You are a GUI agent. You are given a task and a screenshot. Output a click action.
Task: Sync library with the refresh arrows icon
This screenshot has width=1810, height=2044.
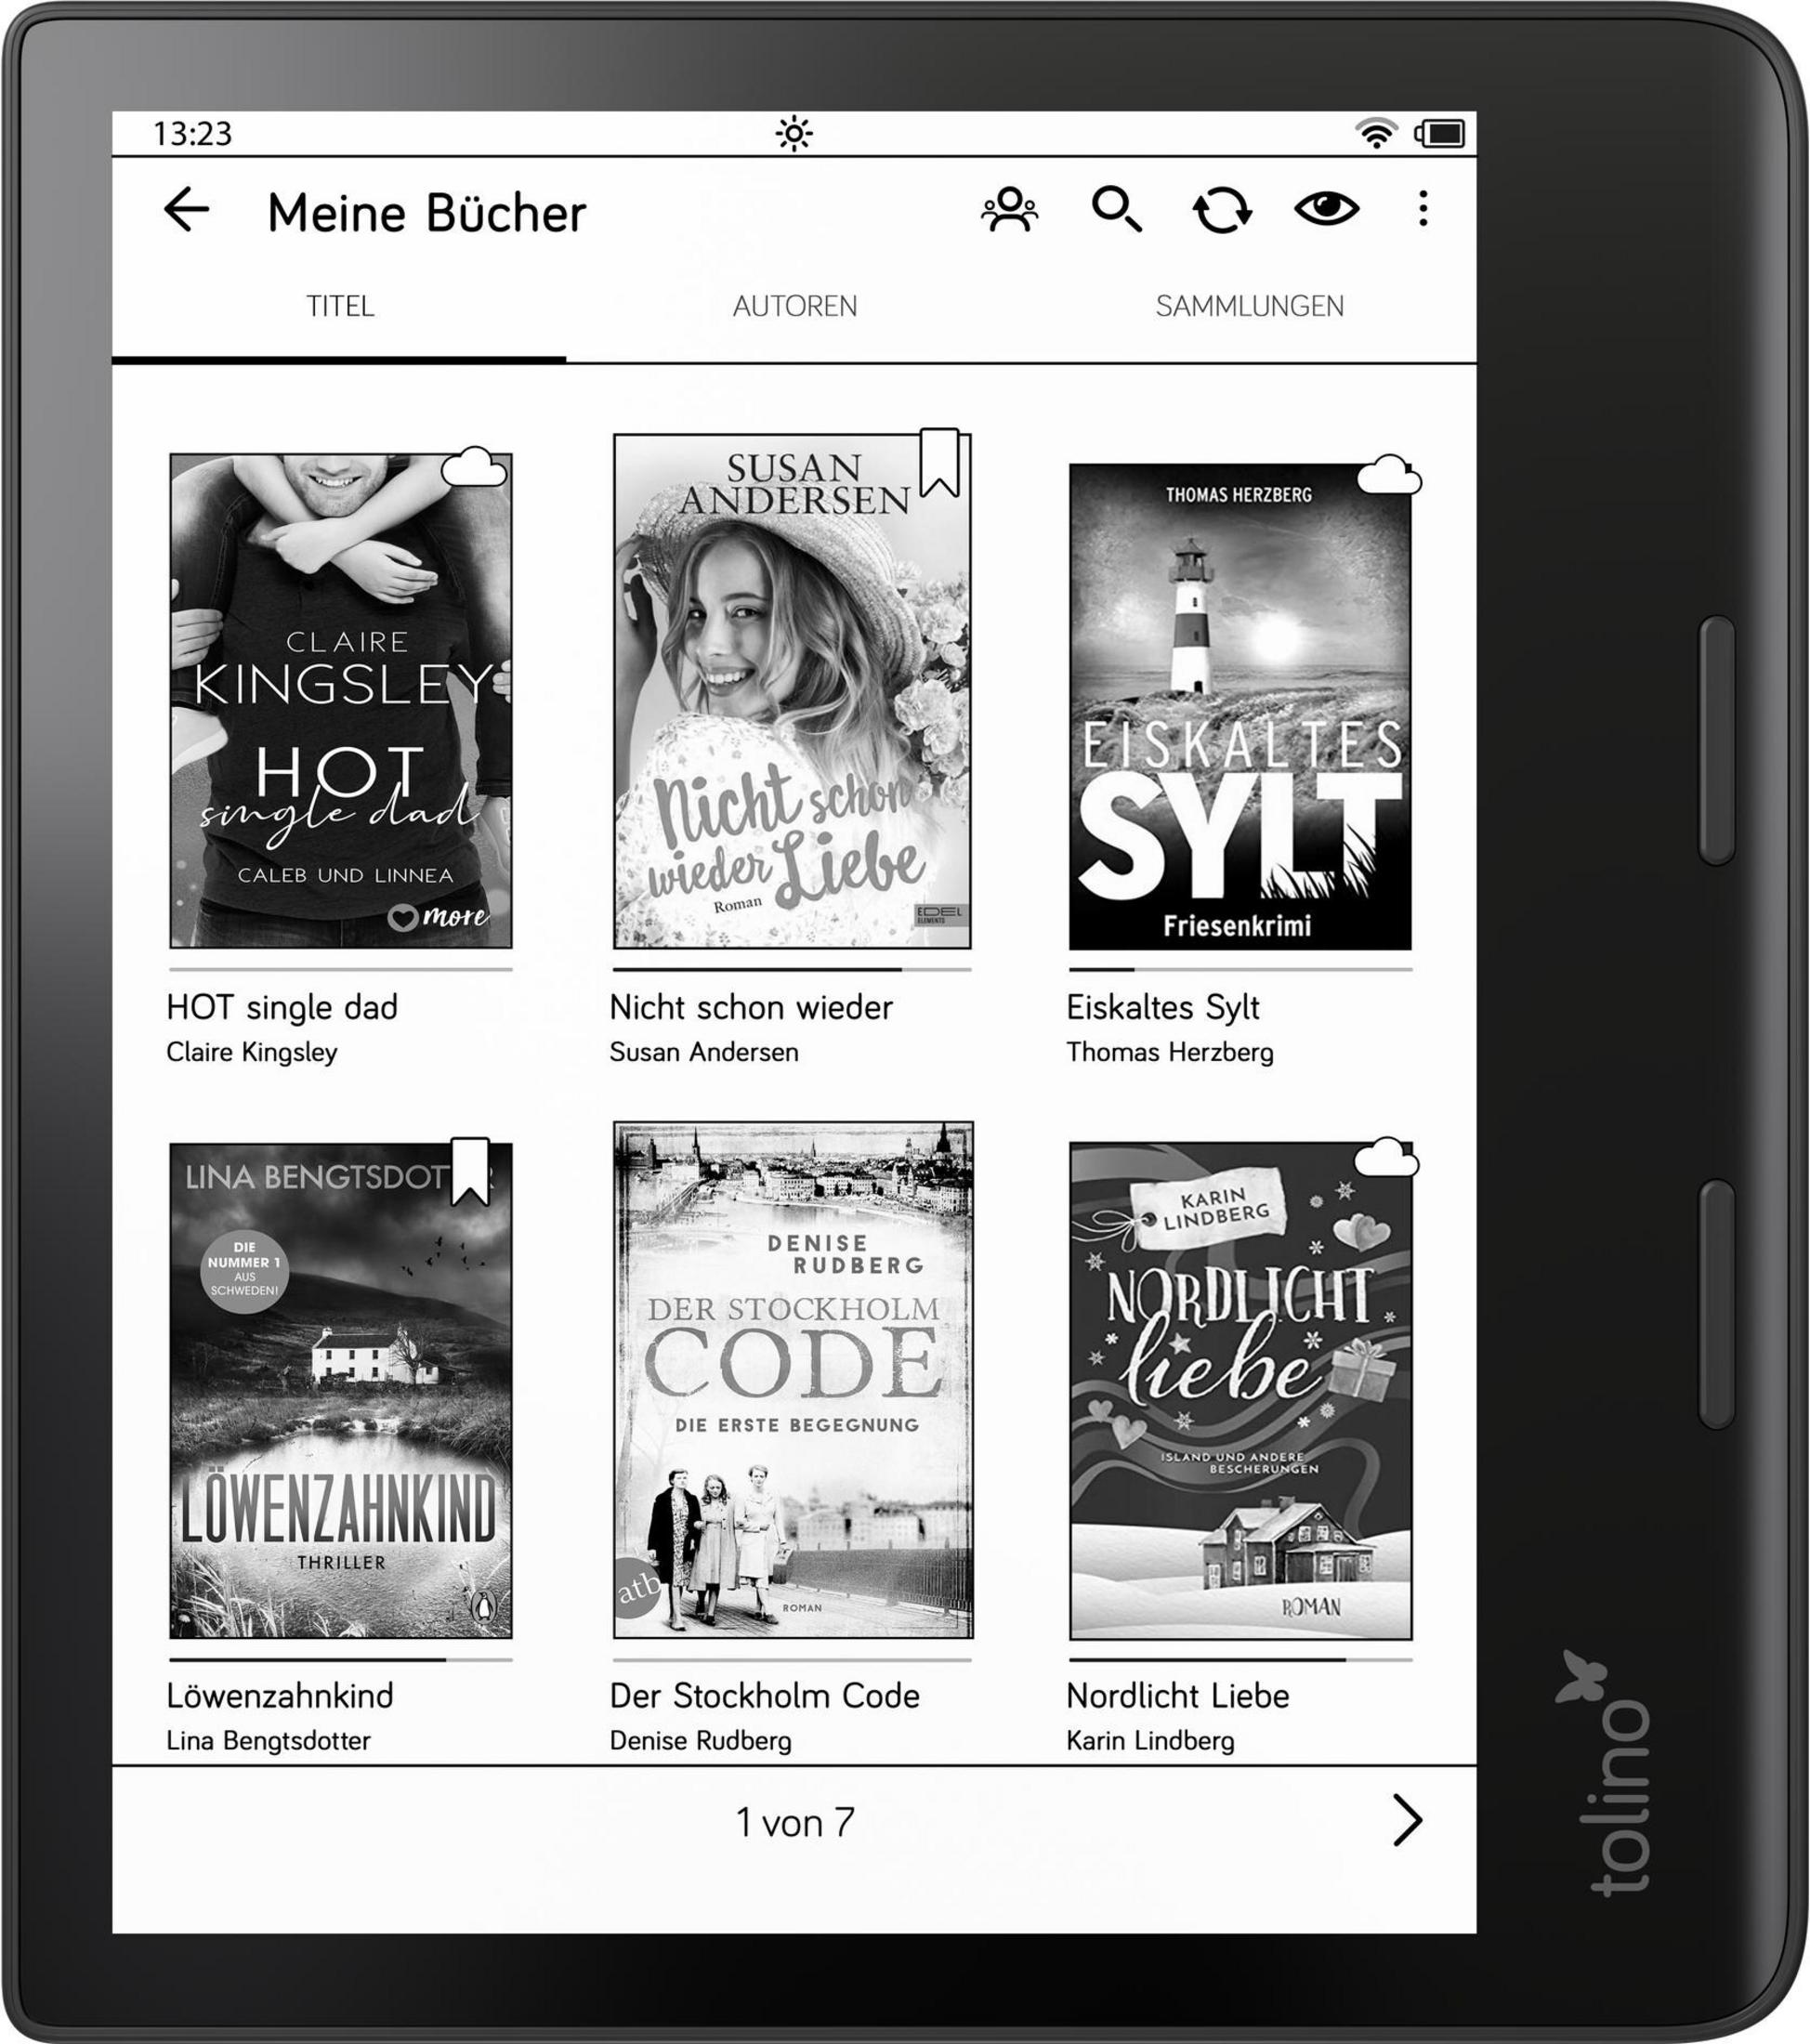coord(1222,210)
